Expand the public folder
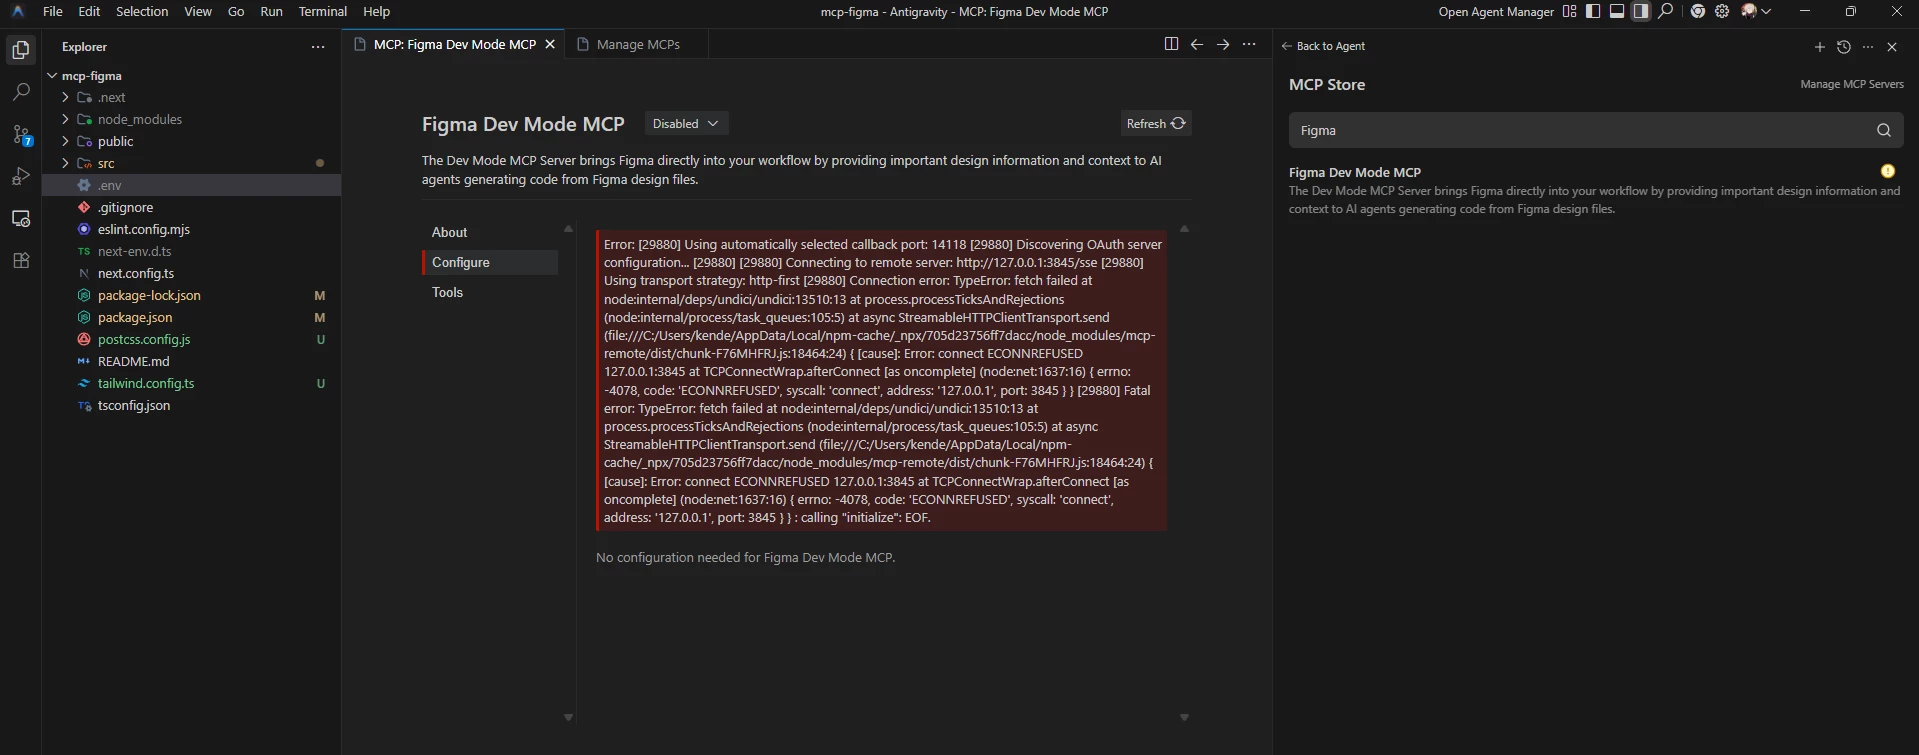The width and height of the screenshot is (1919, 755). [65, 141]
